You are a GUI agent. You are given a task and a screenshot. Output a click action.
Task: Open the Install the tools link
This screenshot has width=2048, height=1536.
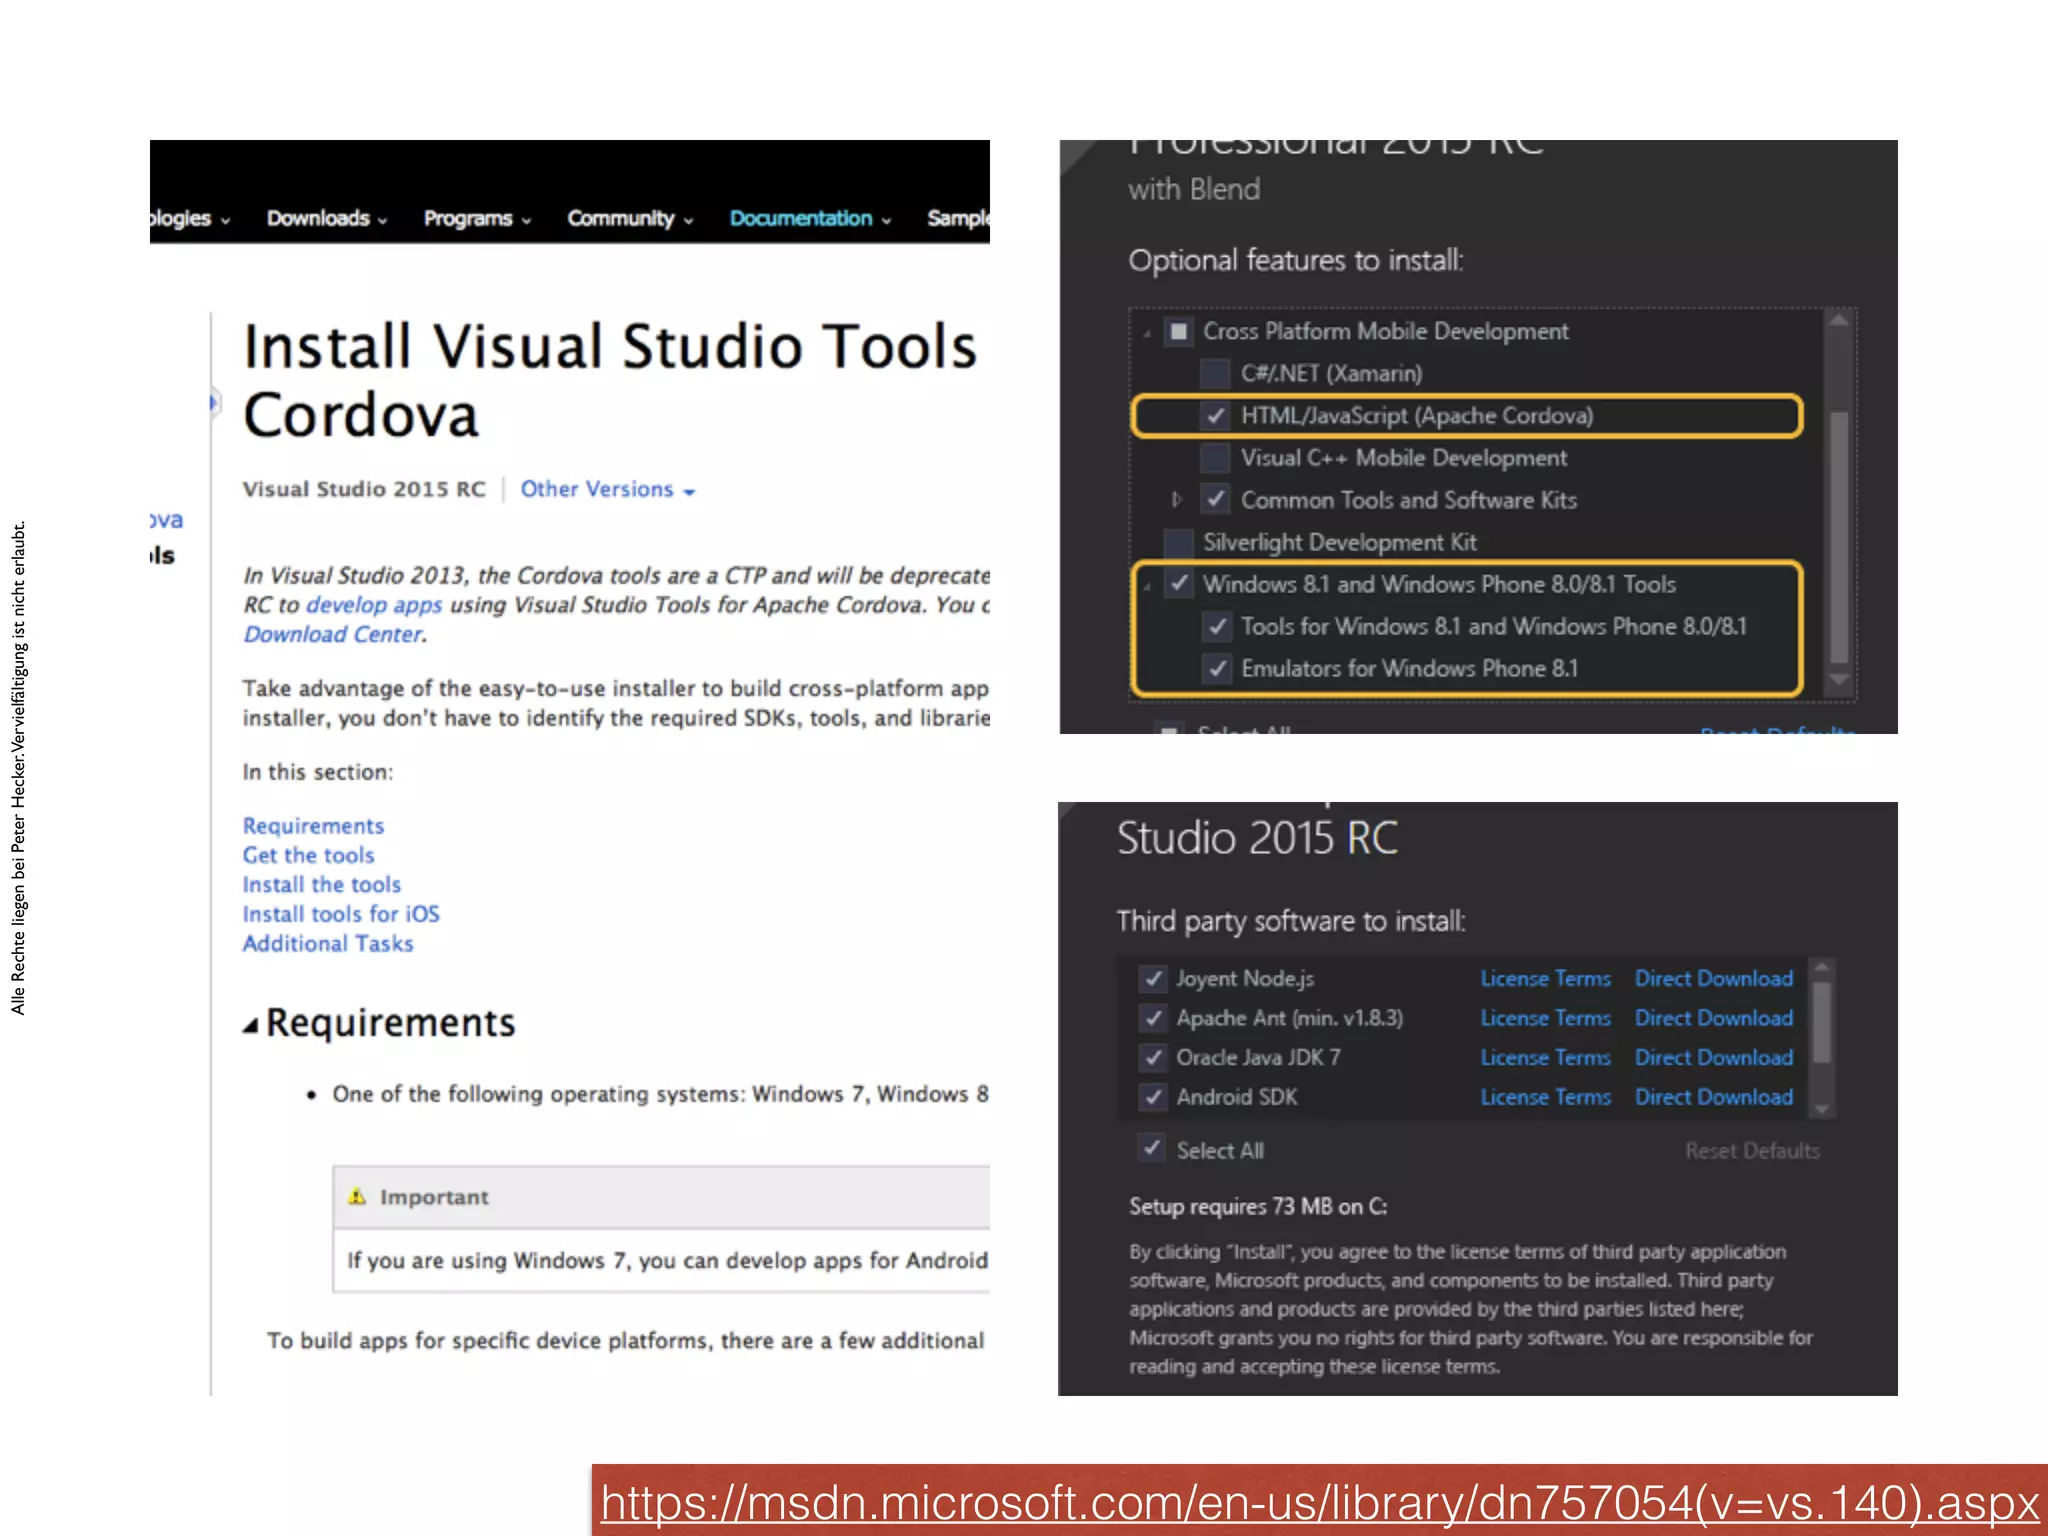(x=321, y=884)
